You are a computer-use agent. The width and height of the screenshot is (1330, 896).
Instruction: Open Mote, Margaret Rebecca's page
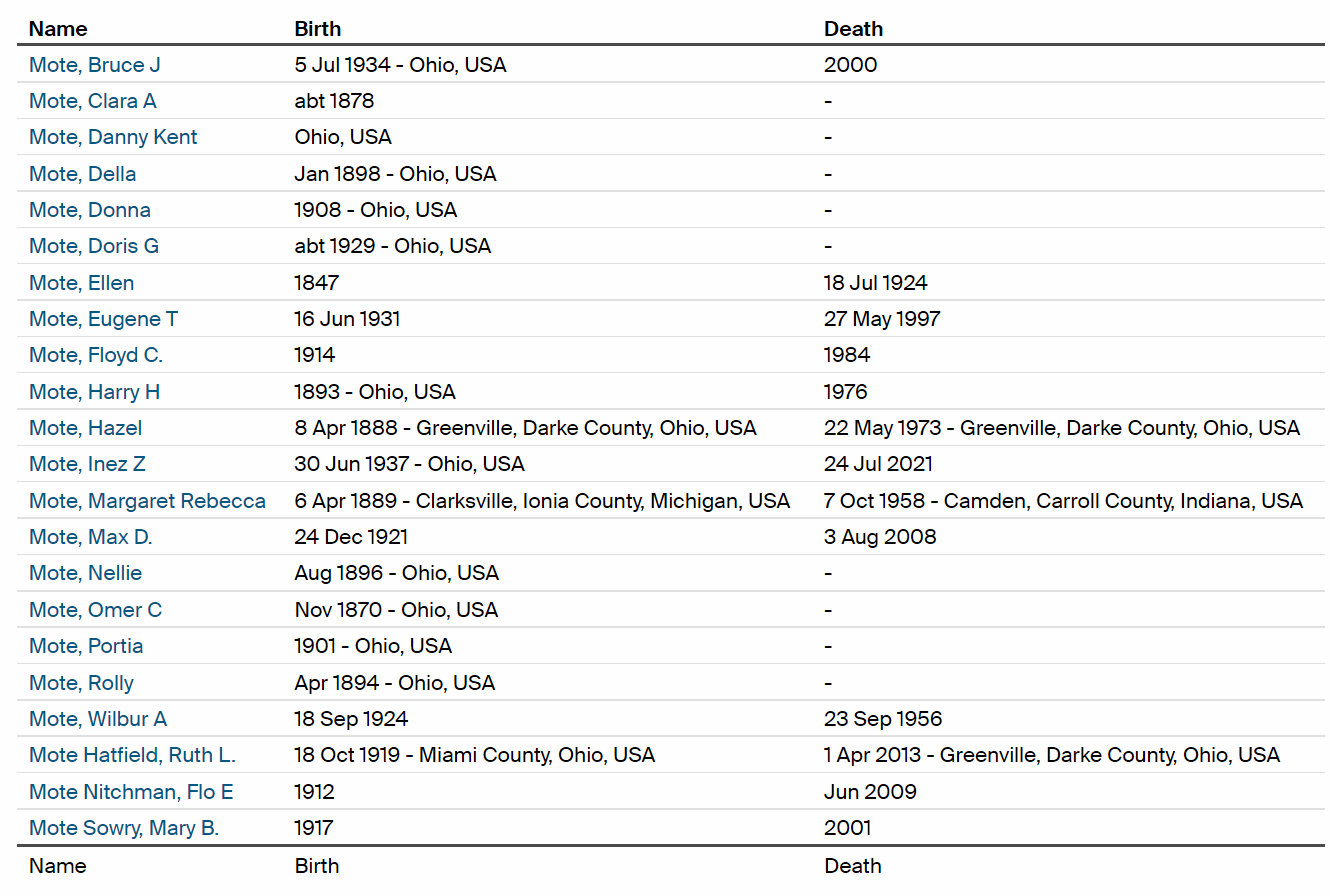point(147,501)
